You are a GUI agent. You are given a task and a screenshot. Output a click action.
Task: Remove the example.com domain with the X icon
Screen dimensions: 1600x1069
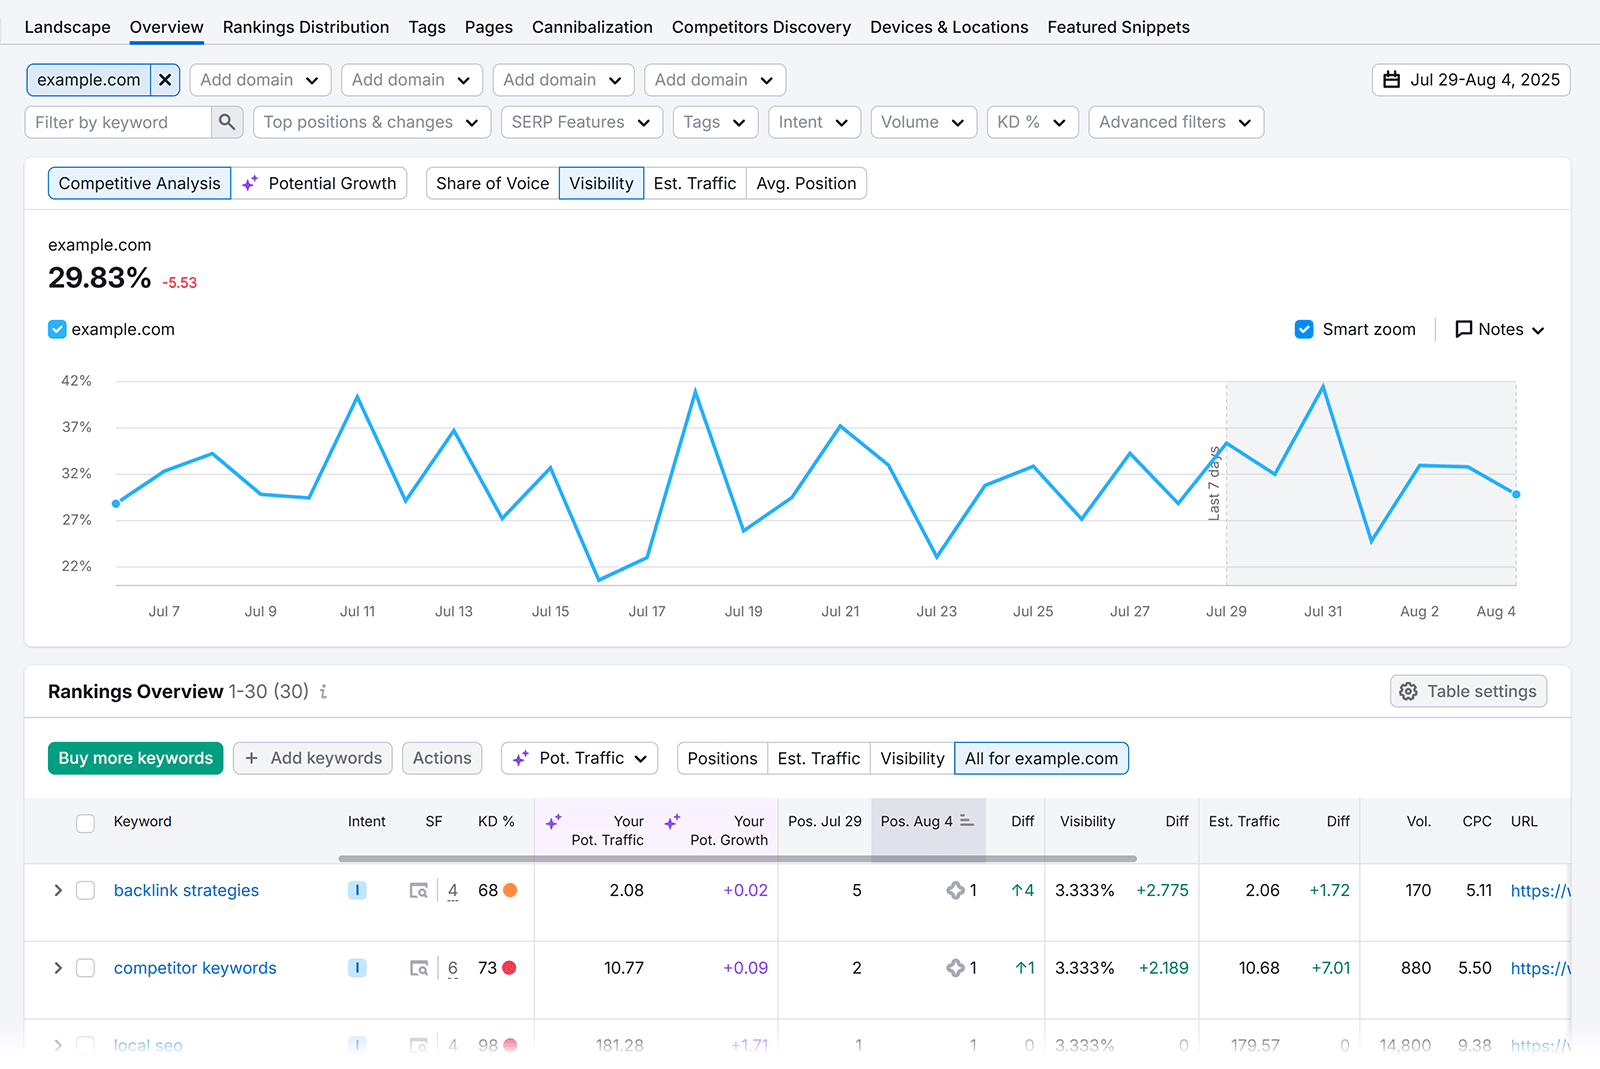point(165,80)
